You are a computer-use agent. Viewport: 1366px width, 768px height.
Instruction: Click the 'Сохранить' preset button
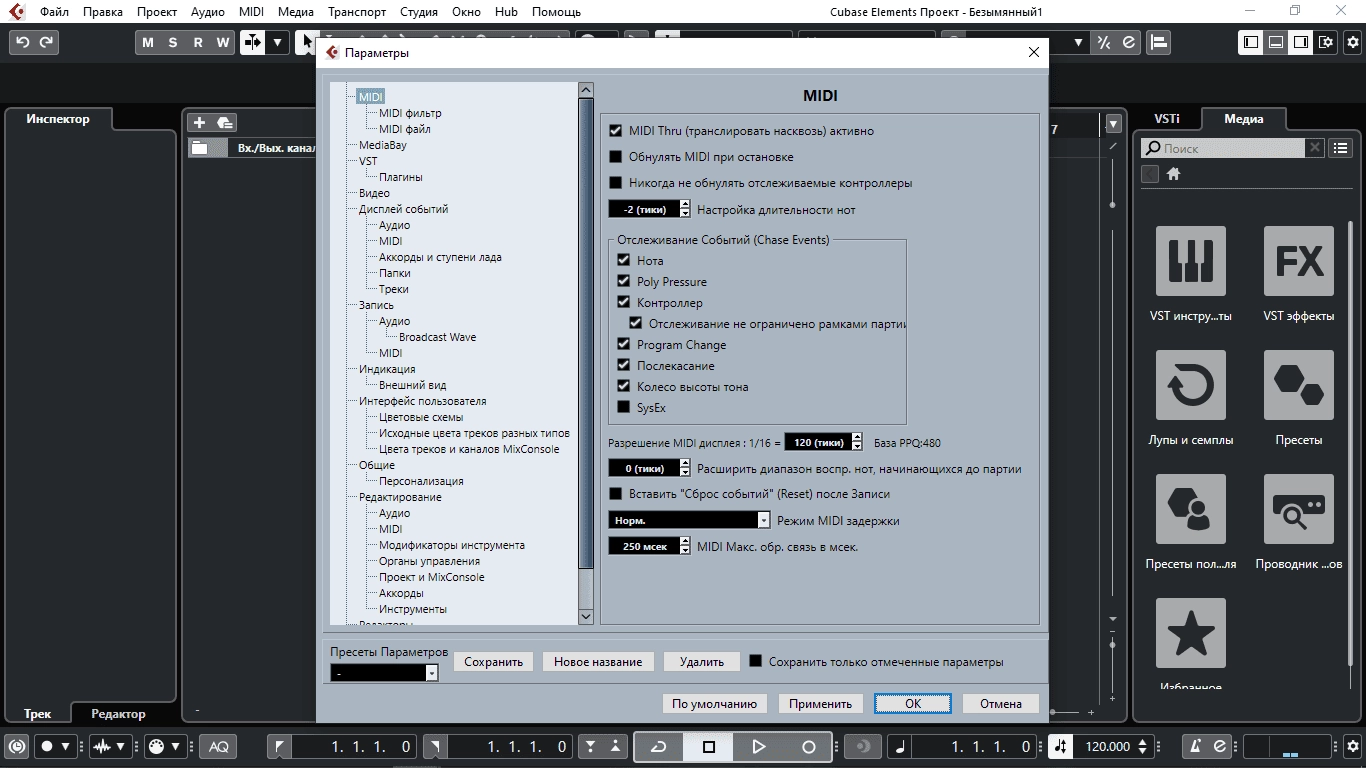click(493, 662)
